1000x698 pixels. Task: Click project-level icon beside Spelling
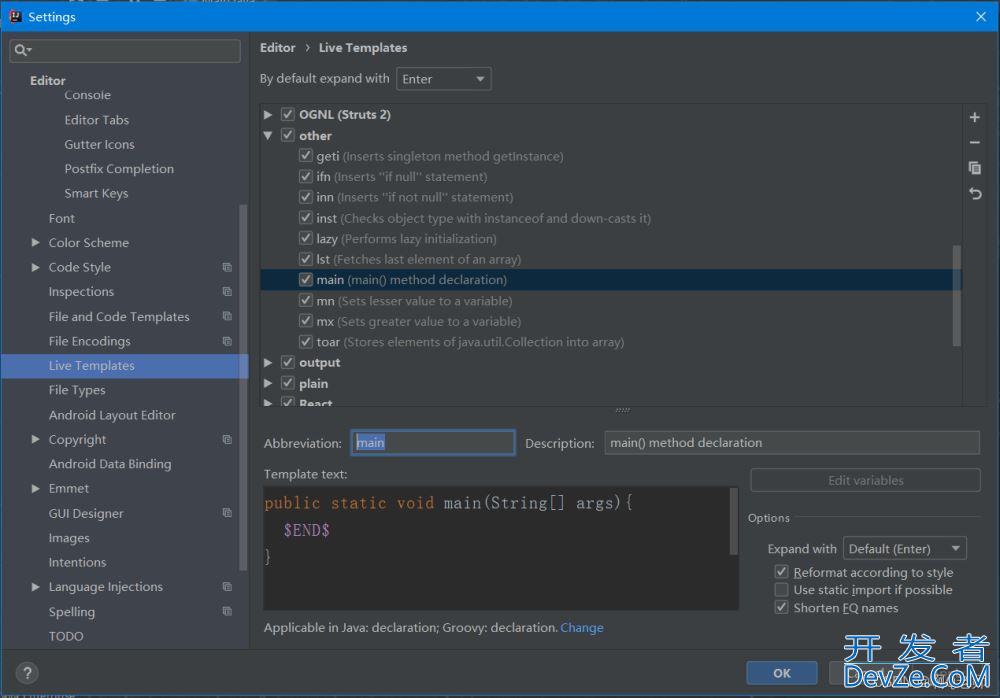pos(227,611)
